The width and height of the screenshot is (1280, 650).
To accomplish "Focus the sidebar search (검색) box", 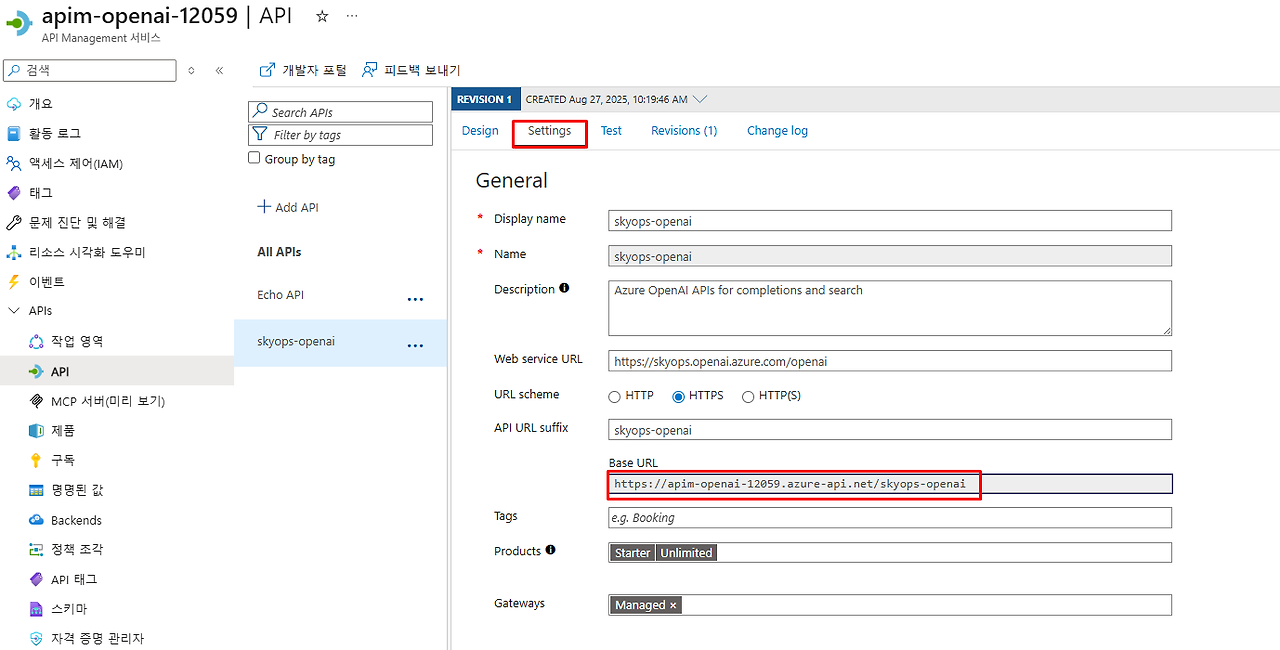I will [90, 70].
